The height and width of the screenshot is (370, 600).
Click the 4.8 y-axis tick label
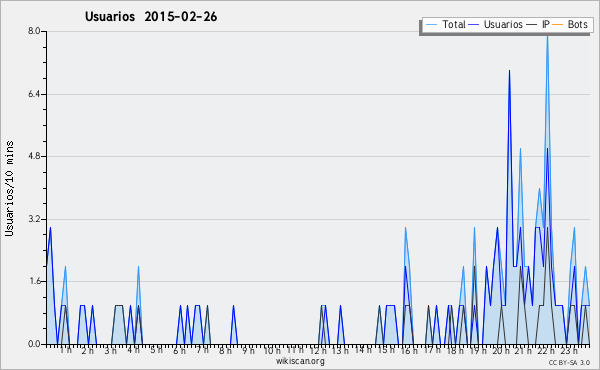34,156
